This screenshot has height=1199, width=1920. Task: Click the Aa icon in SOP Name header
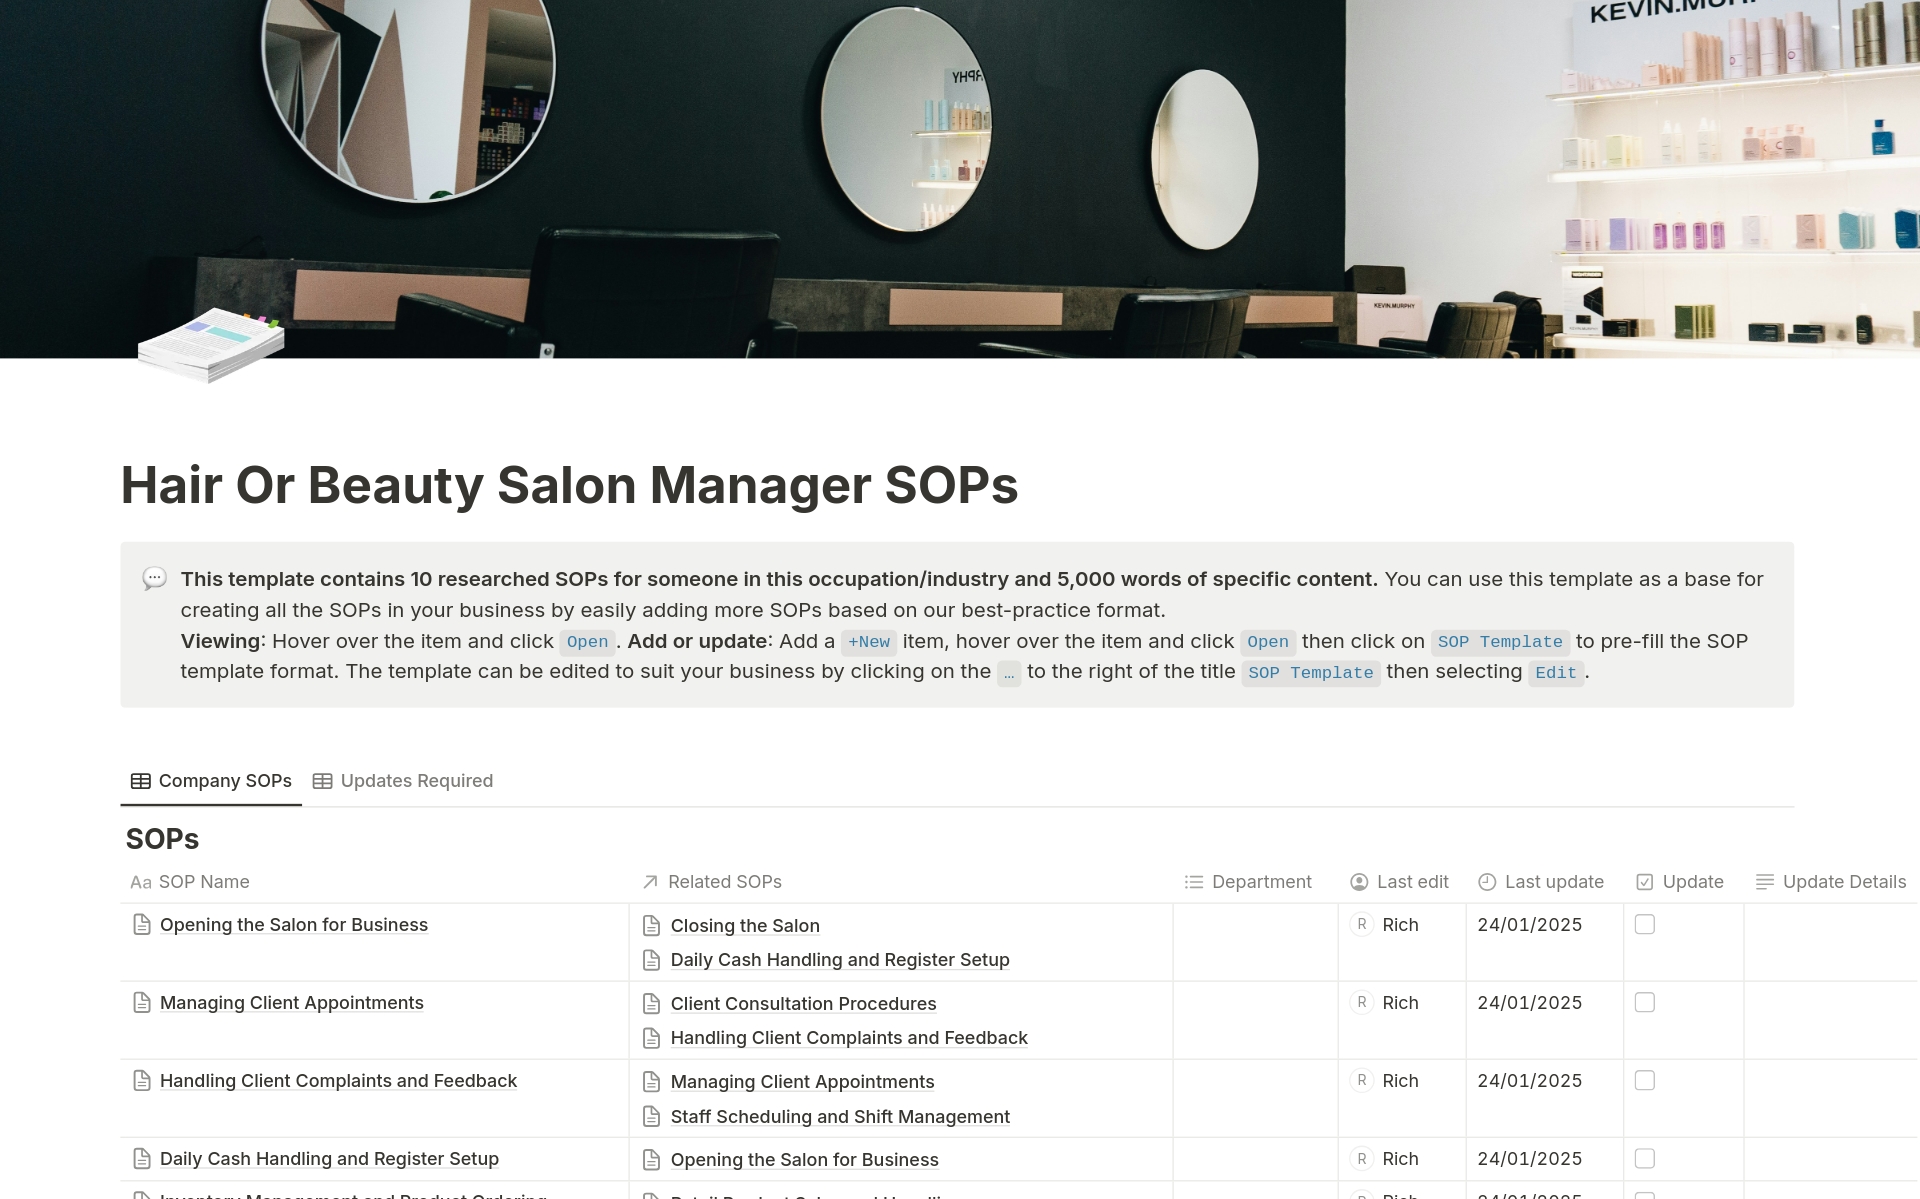(x=140, y=882)
